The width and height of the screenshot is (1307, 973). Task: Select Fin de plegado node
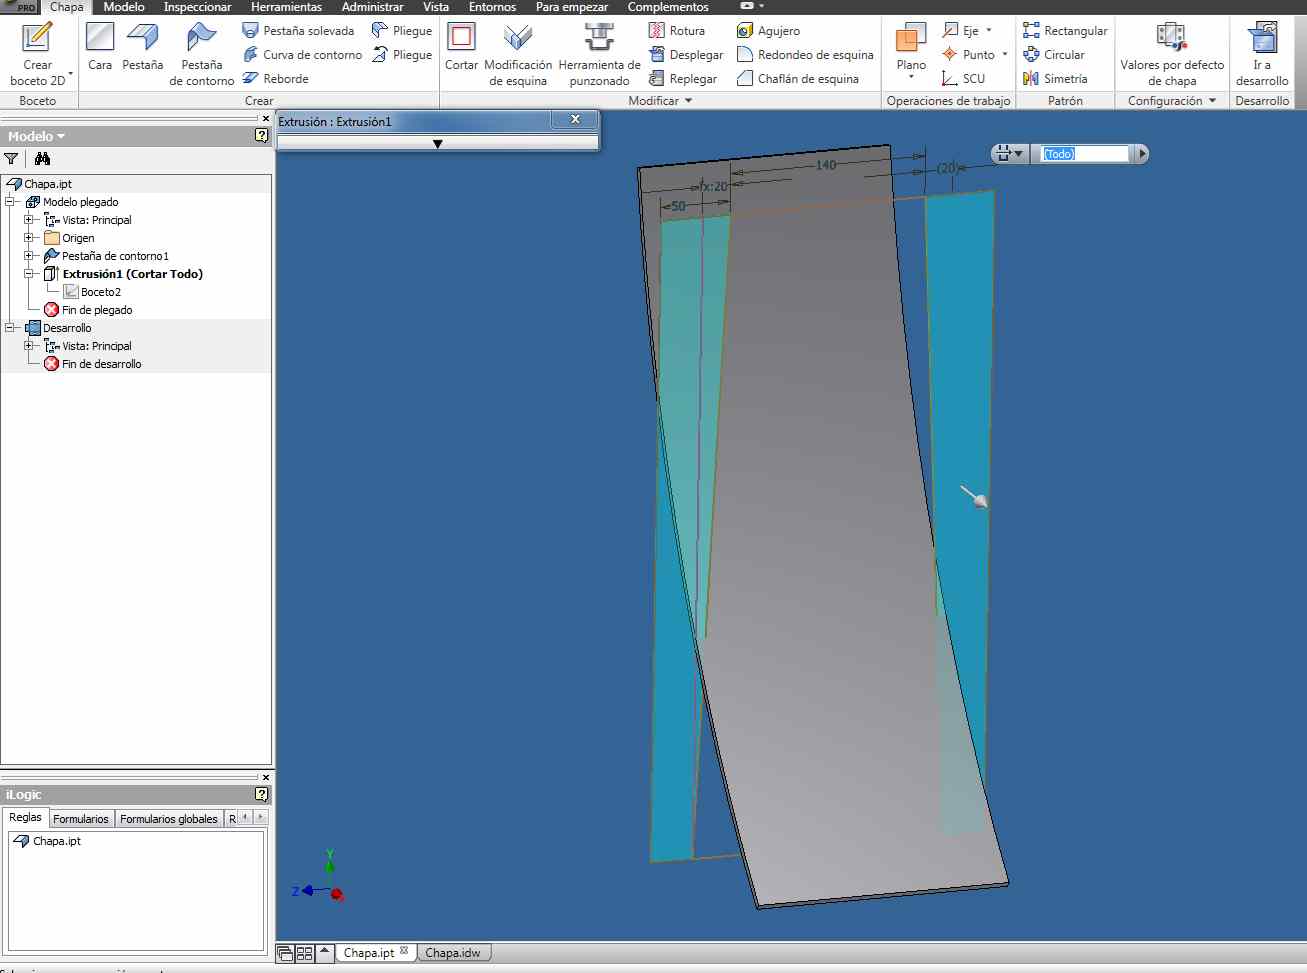click(x=88, y=310)
